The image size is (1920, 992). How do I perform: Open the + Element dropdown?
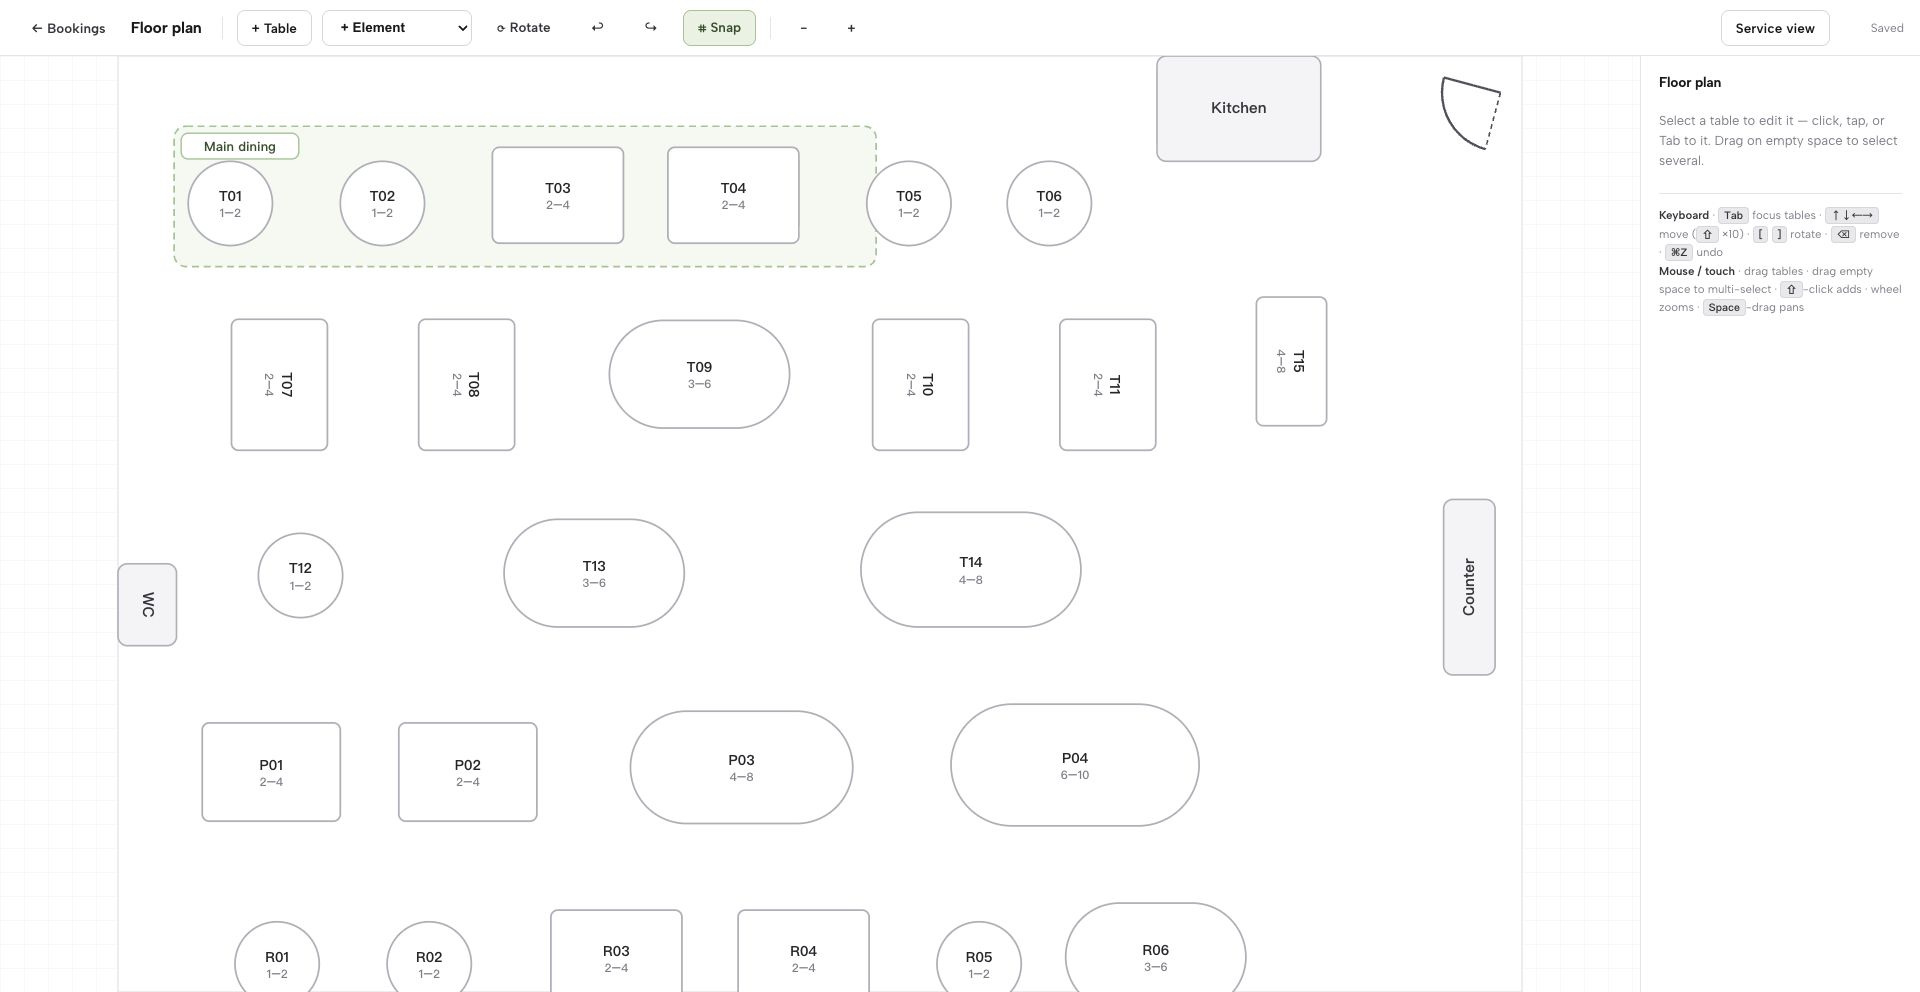point(397,28)
